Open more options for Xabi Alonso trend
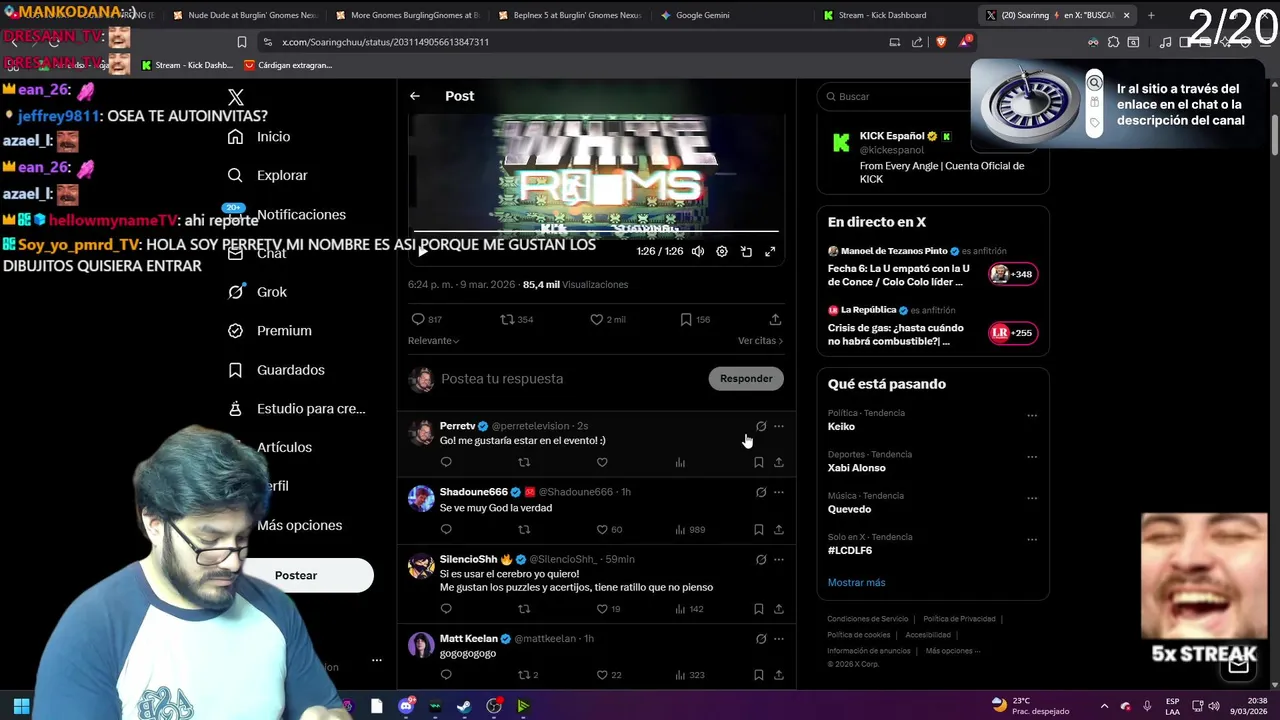The height and width of the screenshot is (720, 1280). coord(1032,457)
